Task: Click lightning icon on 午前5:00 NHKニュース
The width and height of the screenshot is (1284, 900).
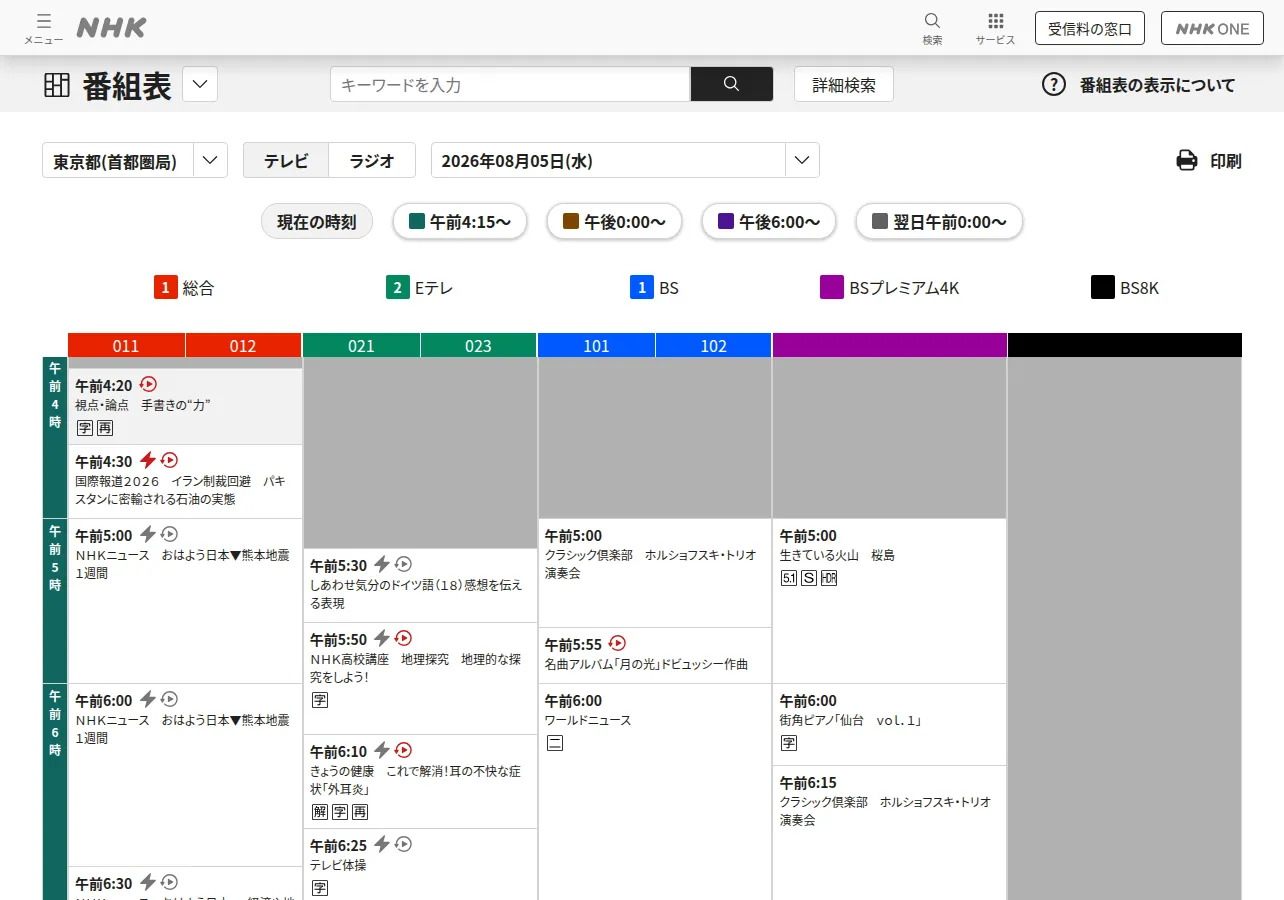Action: (148, 534)
